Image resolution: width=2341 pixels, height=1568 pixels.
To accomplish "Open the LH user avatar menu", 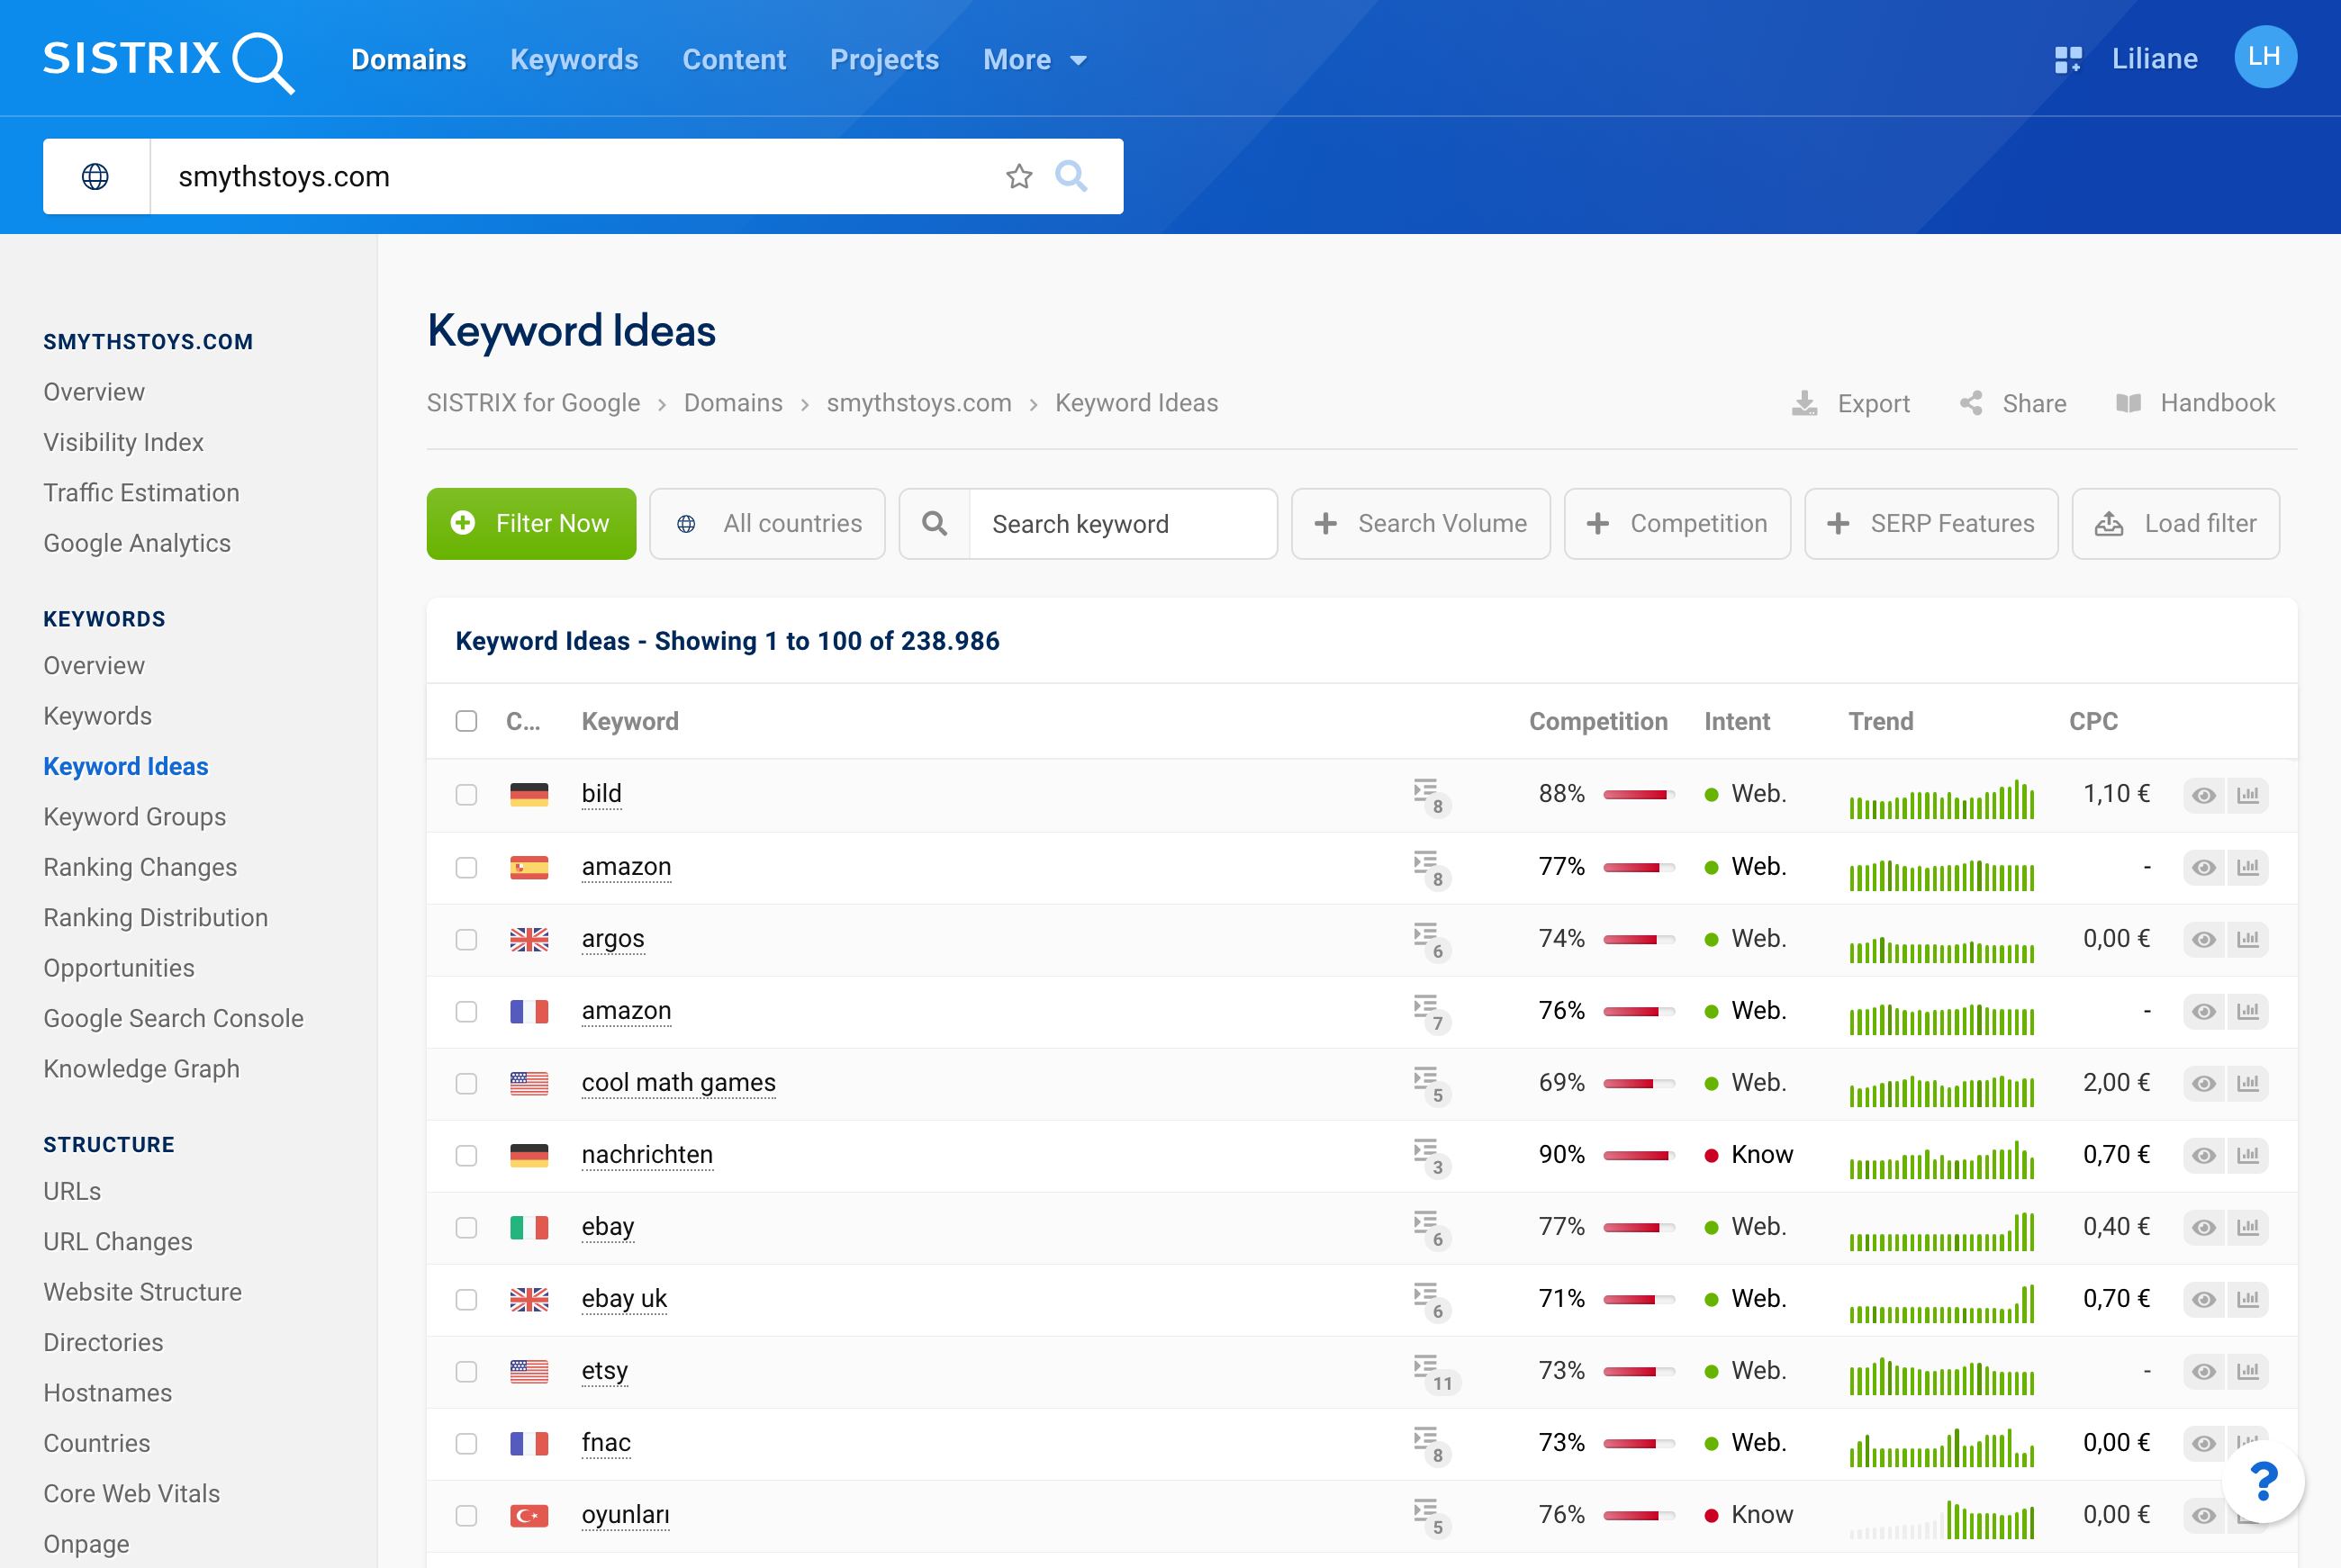I will click(2265, 57).
